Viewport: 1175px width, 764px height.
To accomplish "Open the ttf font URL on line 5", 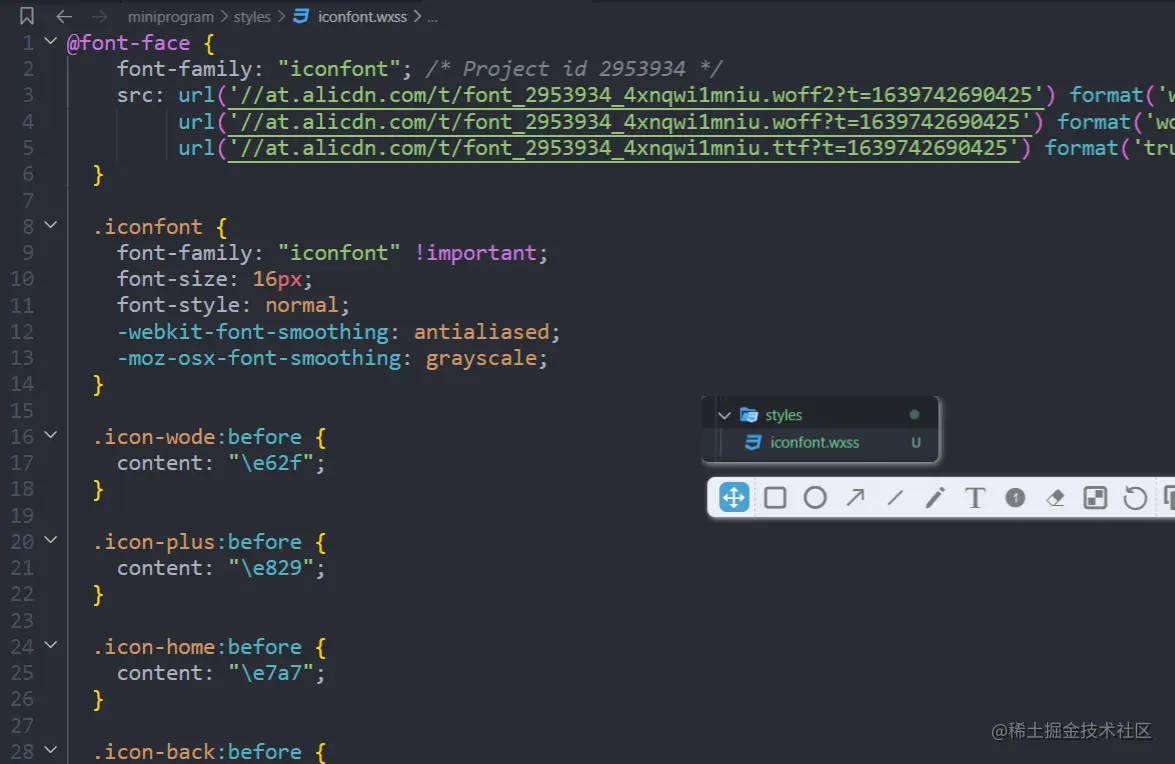I will (623, 148).
